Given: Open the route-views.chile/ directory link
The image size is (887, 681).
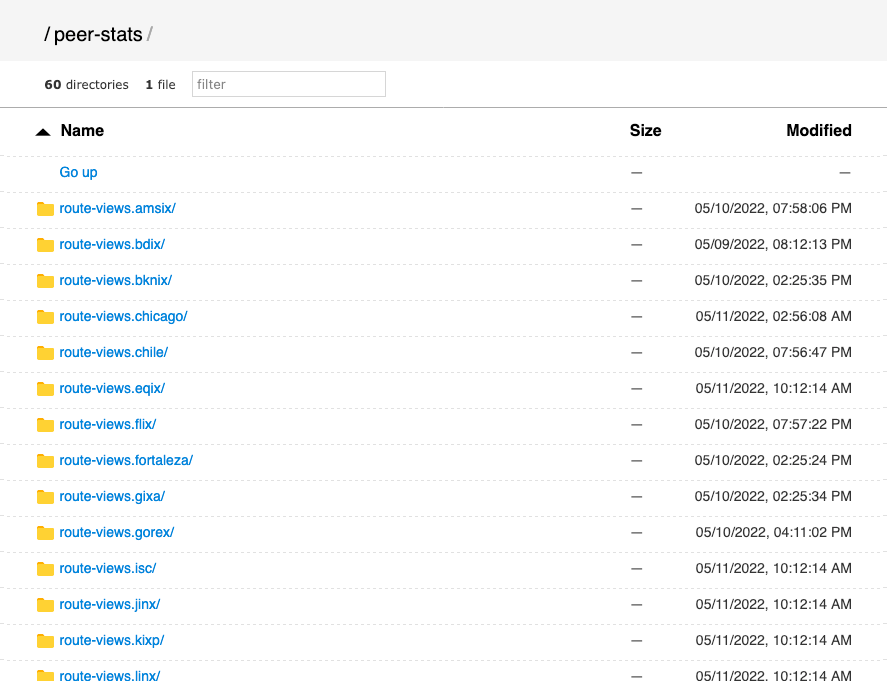Looking at the screenshot, I should coord(114,352).
